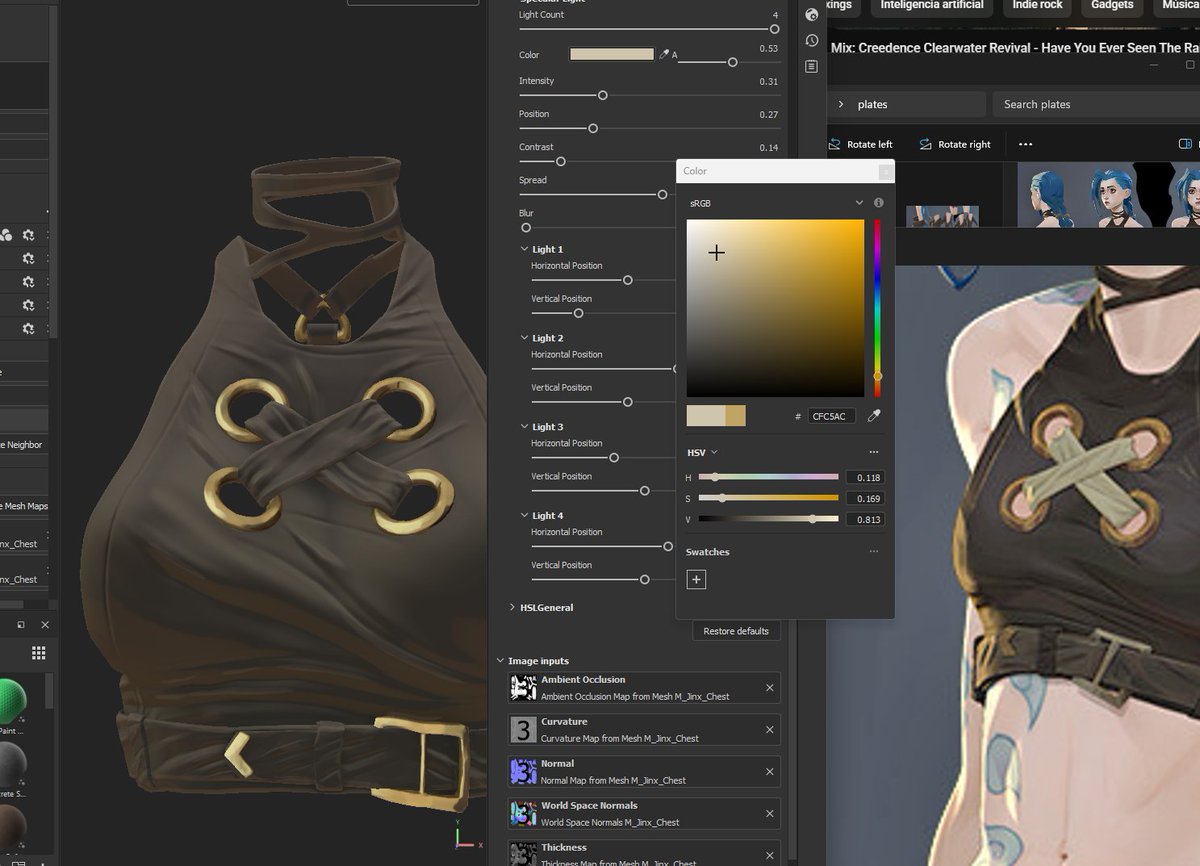Select the Indie rock chip
1200x866 pixels.
coord(1037,6)
